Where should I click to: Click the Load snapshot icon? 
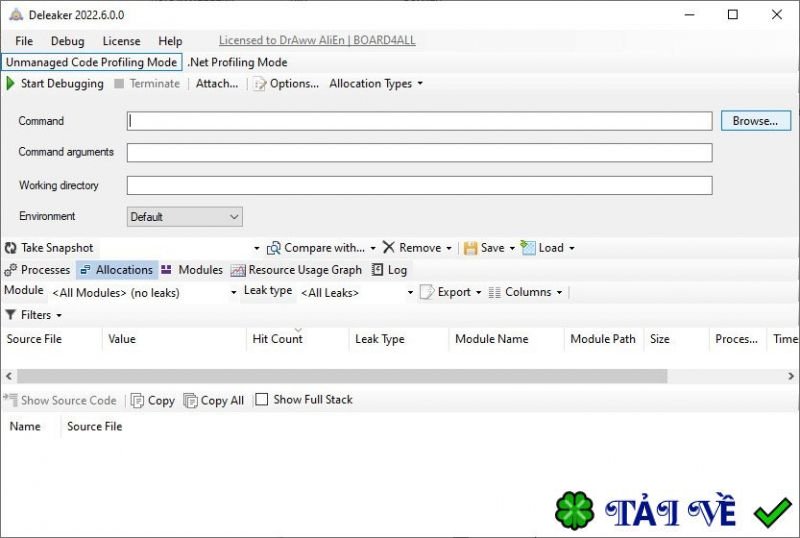(x=528, y=248)
